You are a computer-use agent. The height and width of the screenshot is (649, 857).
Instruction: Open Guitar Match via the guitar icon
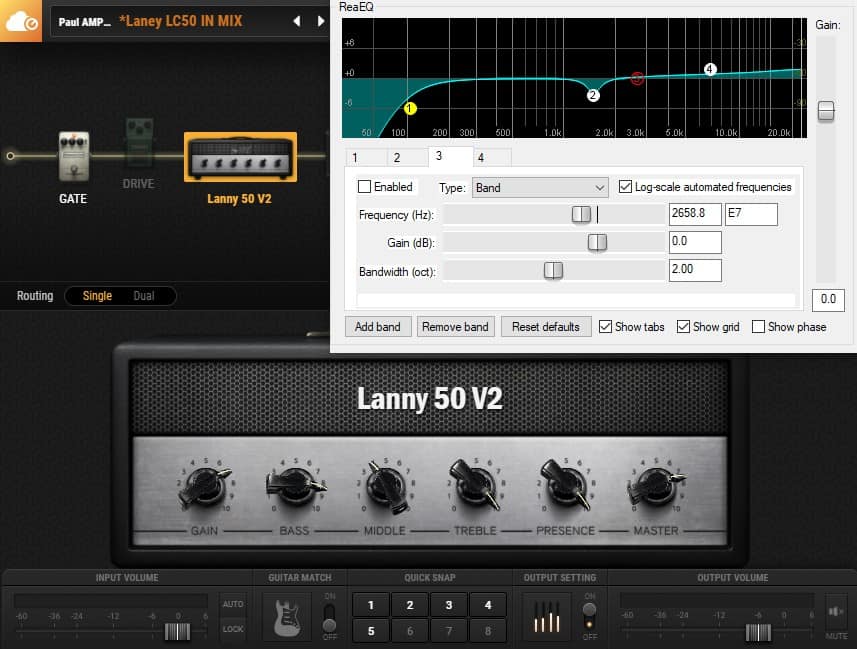point(287,617)
